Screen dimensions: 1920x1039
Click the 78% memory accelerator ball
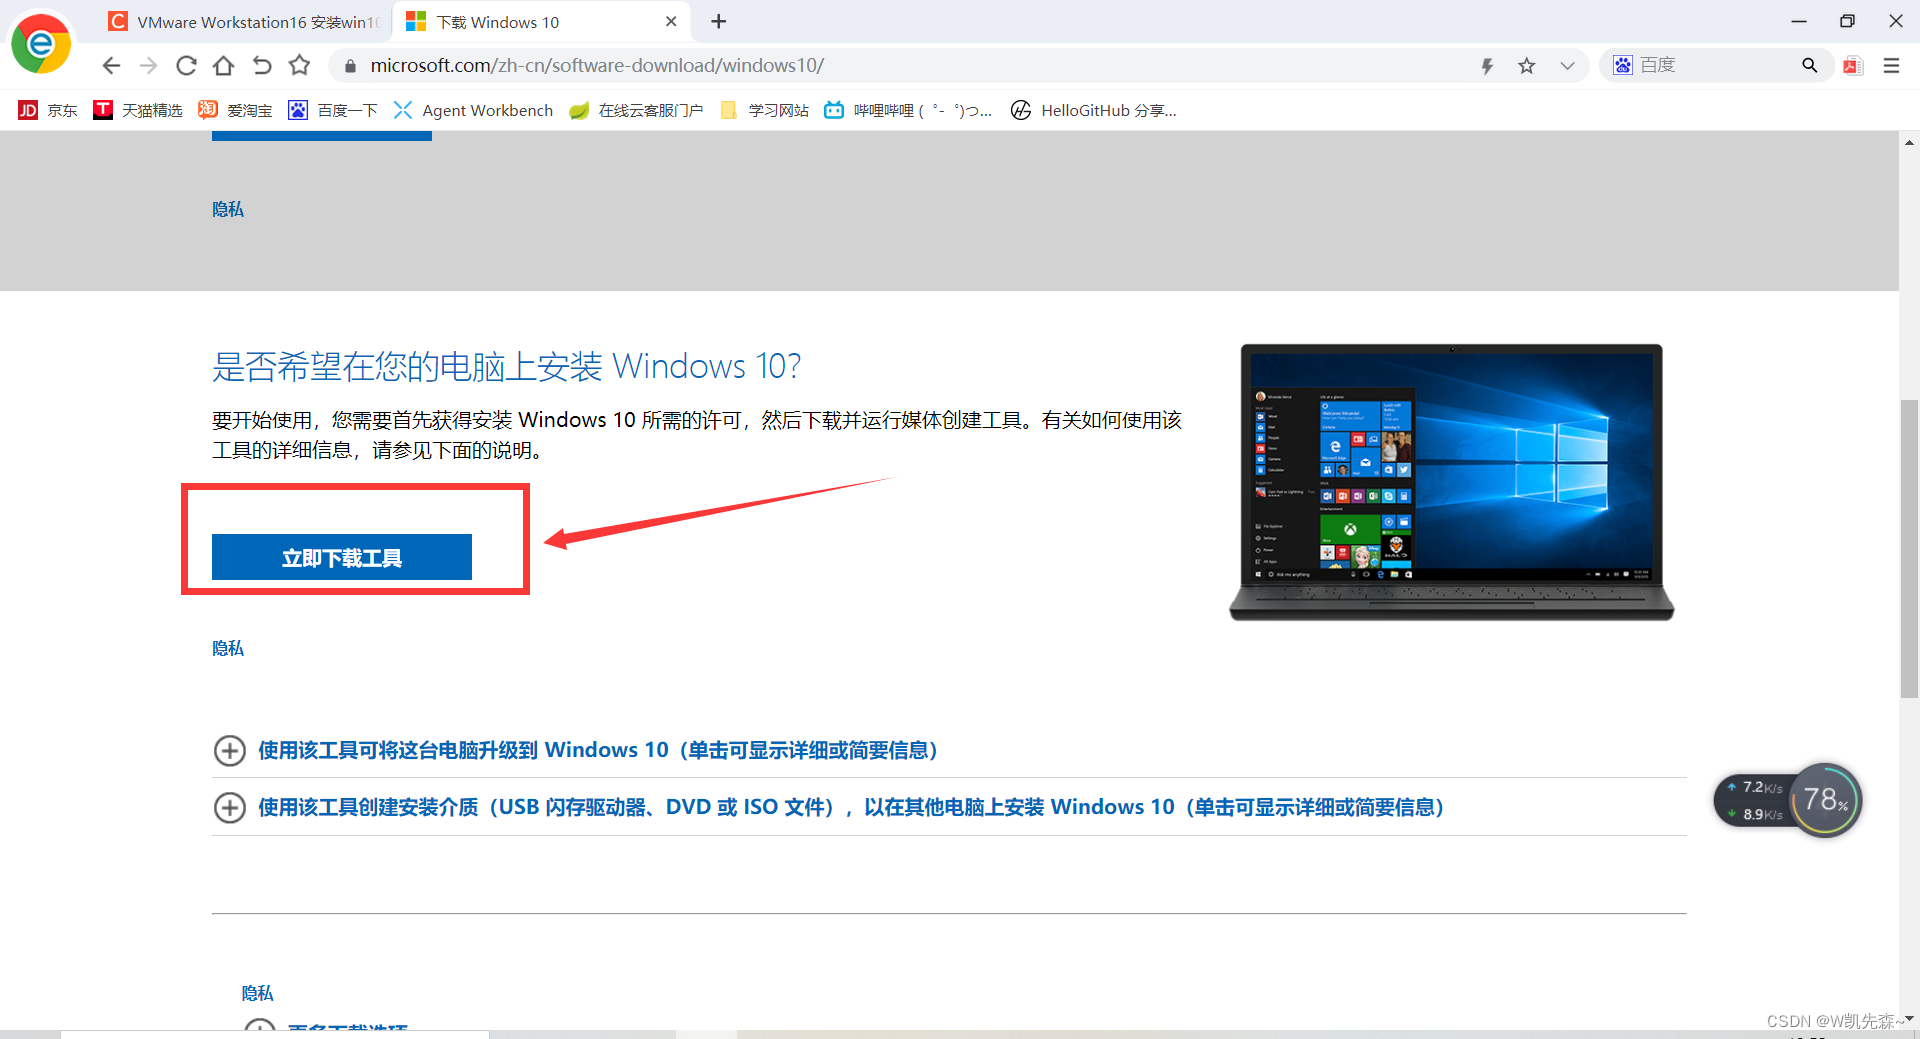1826,800
